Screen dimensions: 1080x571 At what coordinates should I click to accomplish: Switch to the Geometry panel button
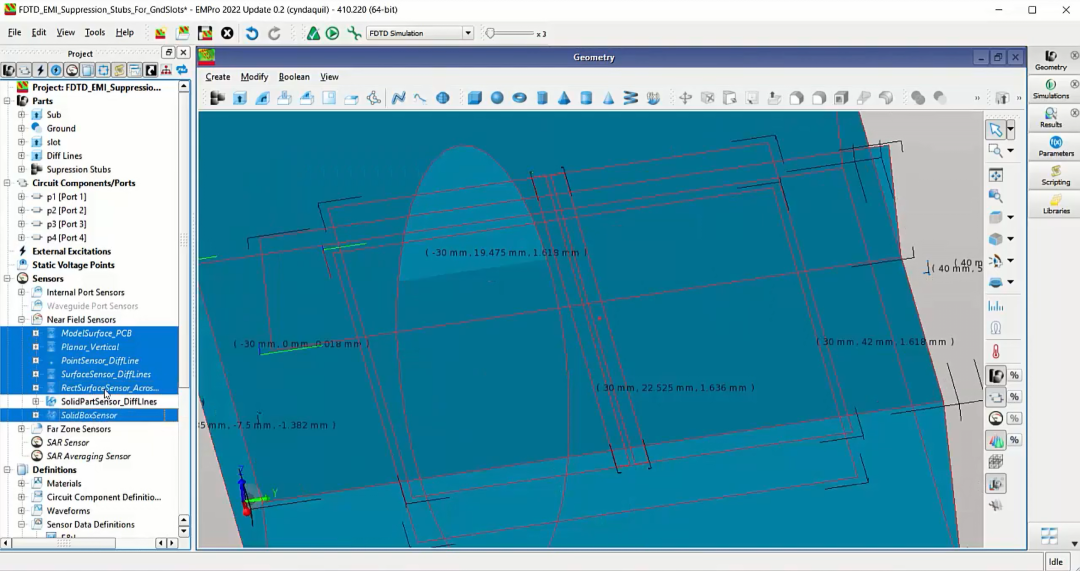1050,60
